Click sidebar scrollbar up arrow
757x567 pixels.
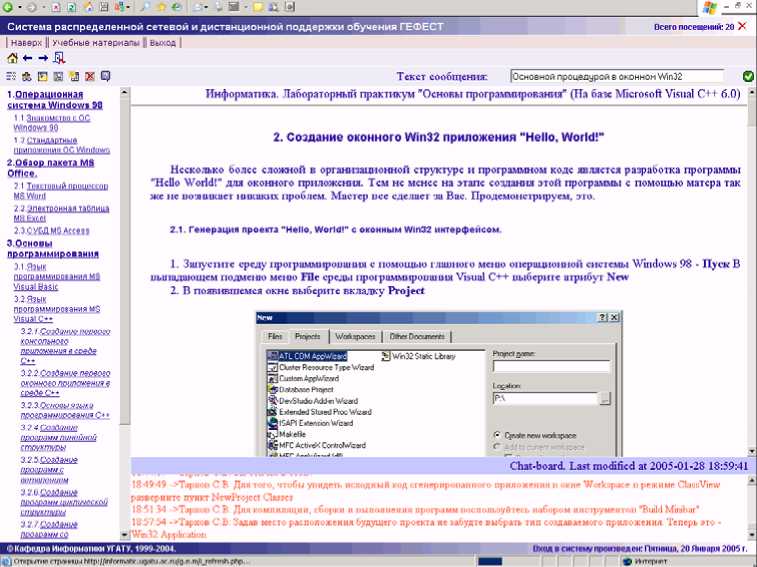pos(125,91)
